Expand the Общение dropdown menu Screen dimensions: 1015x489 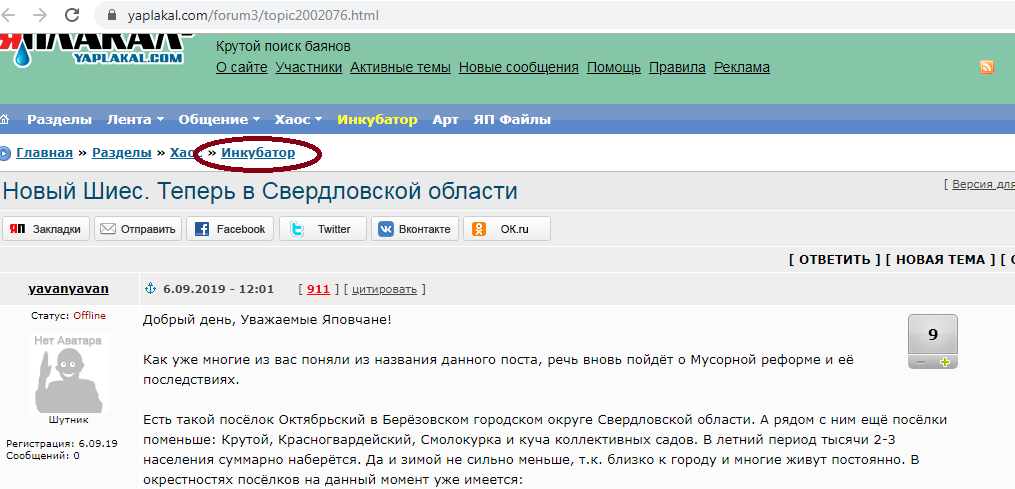pos(219,120)
